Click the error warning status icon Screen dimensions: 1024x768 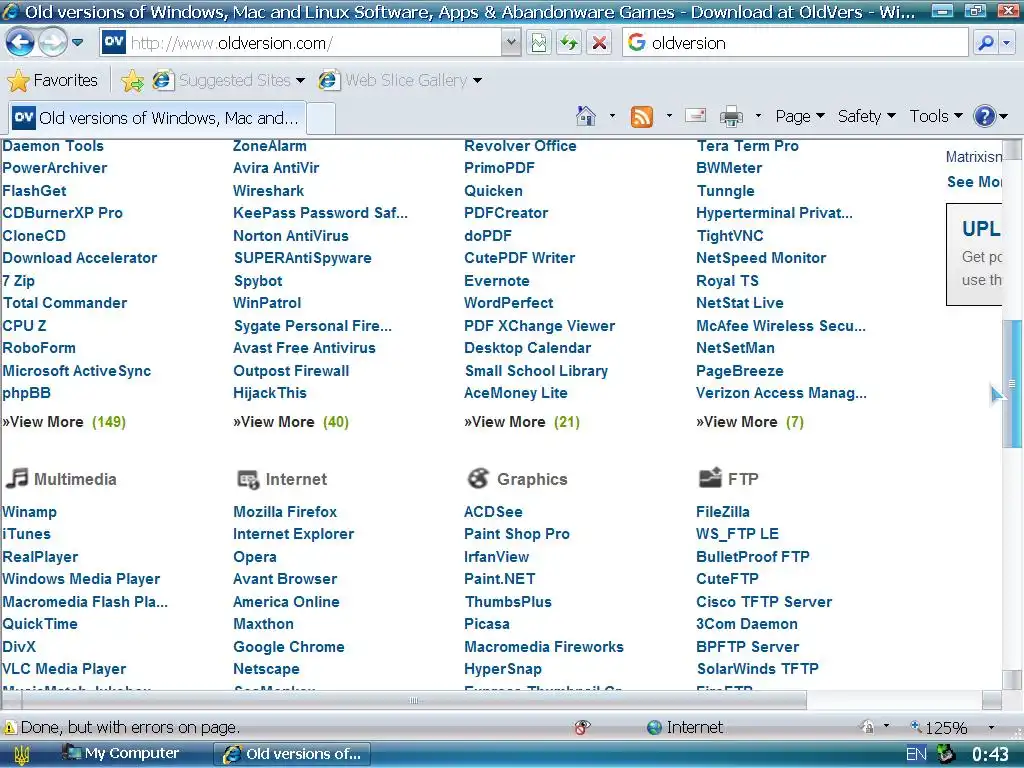[10, 728]
